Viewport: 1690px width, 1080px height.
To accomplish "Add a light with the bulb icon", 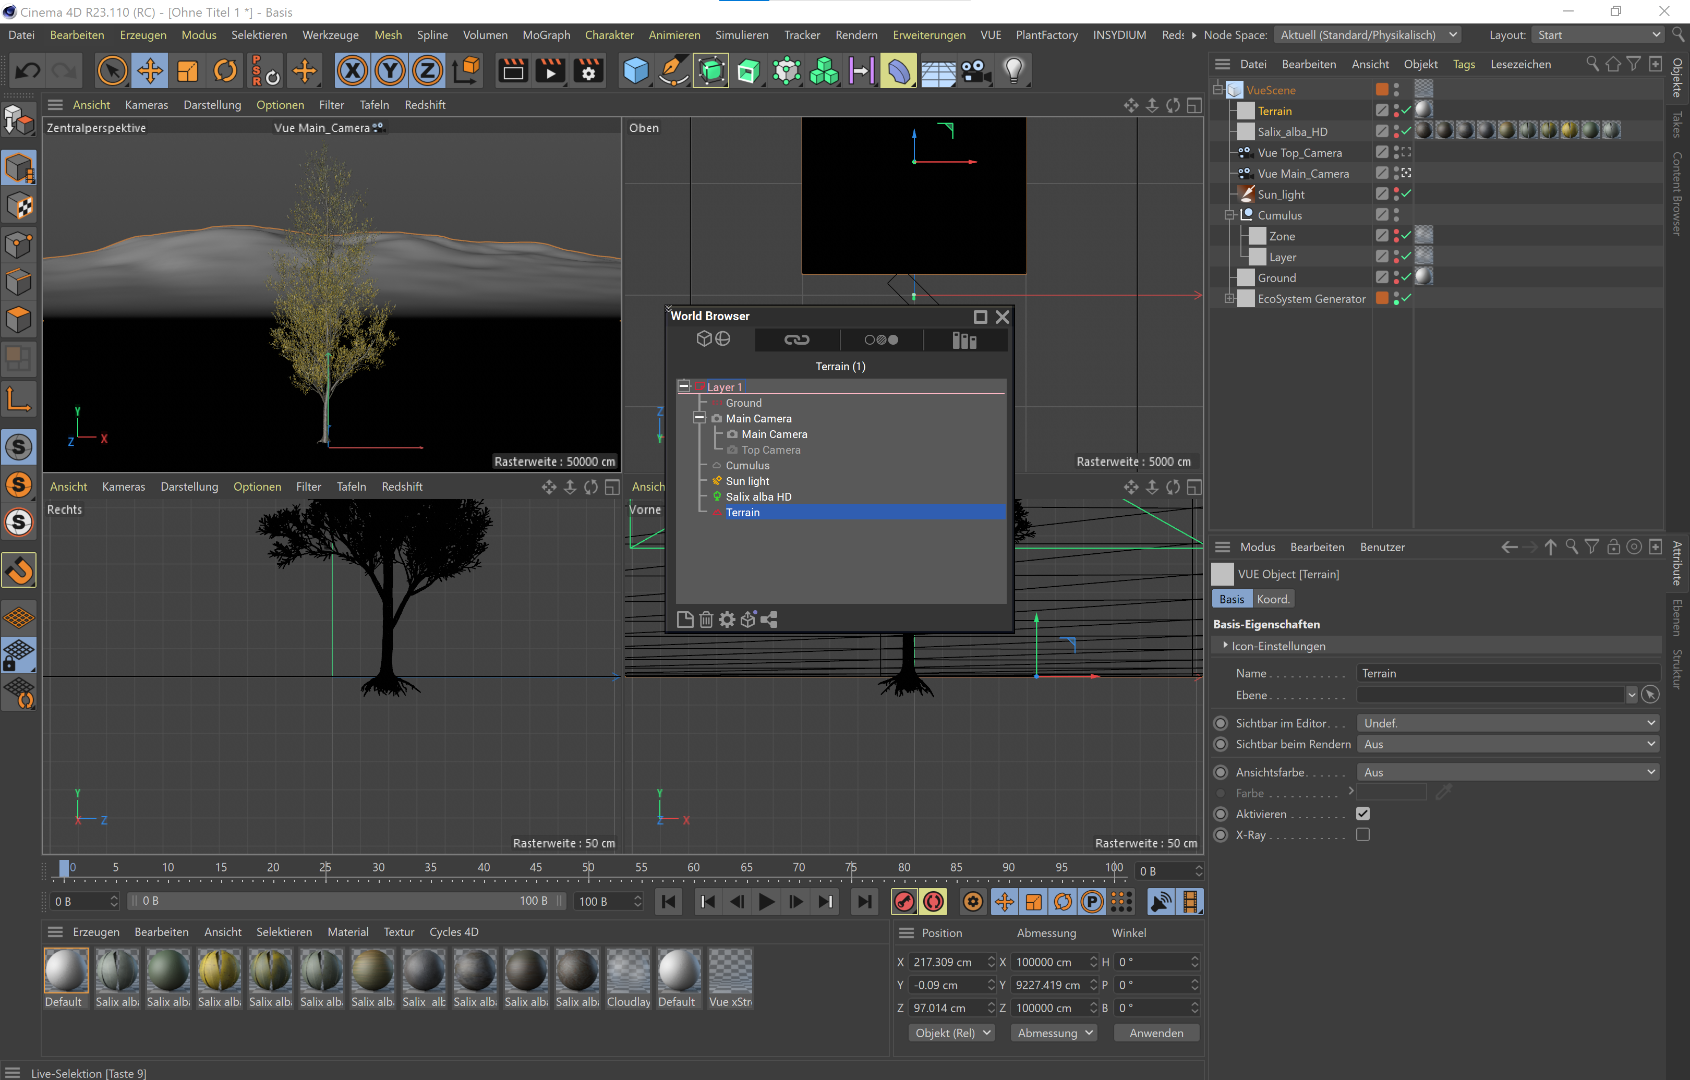I will tap(1014, 71).
